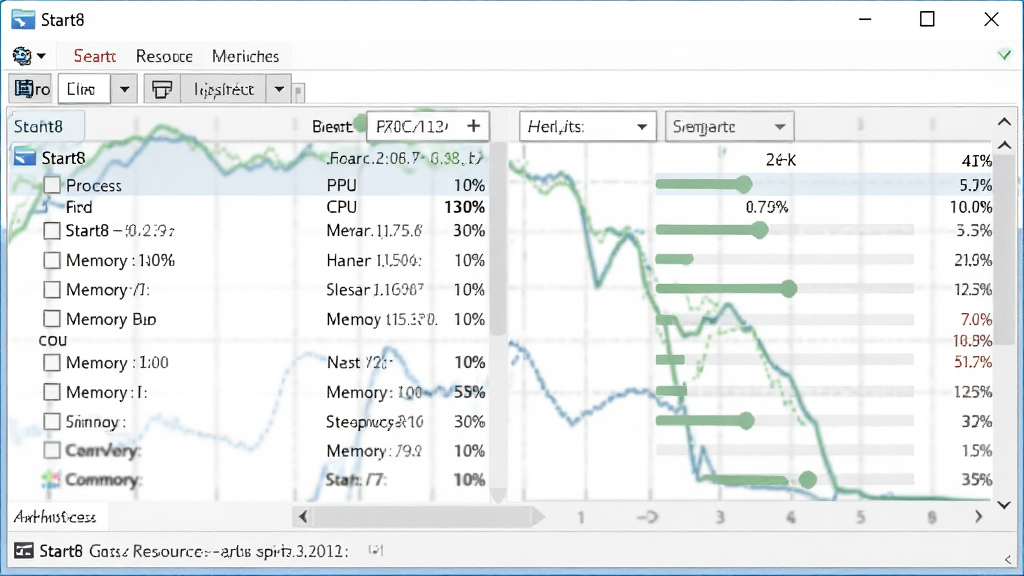Screen dimensions: 1024x576
Task: Click the Cine combo box field
Action: click(x=84, y=89)
